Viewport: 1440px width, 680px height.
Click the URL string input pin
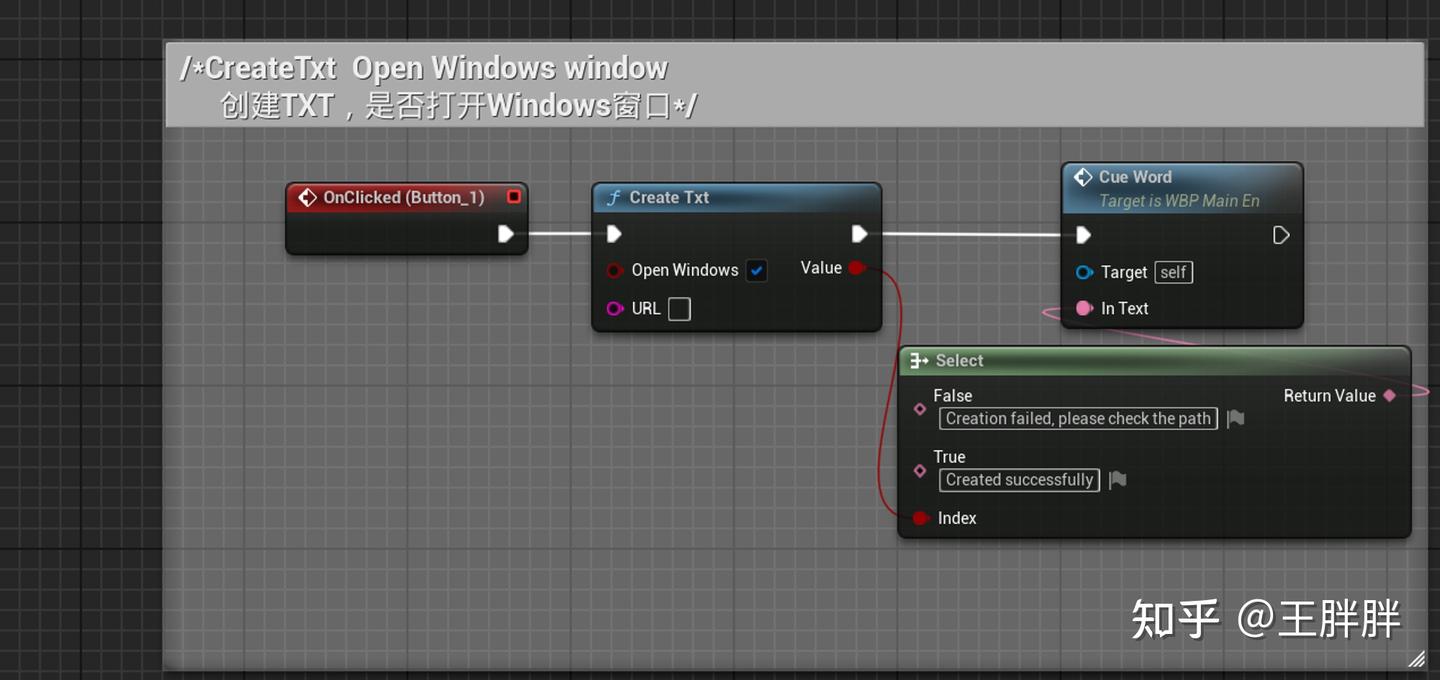615,309
